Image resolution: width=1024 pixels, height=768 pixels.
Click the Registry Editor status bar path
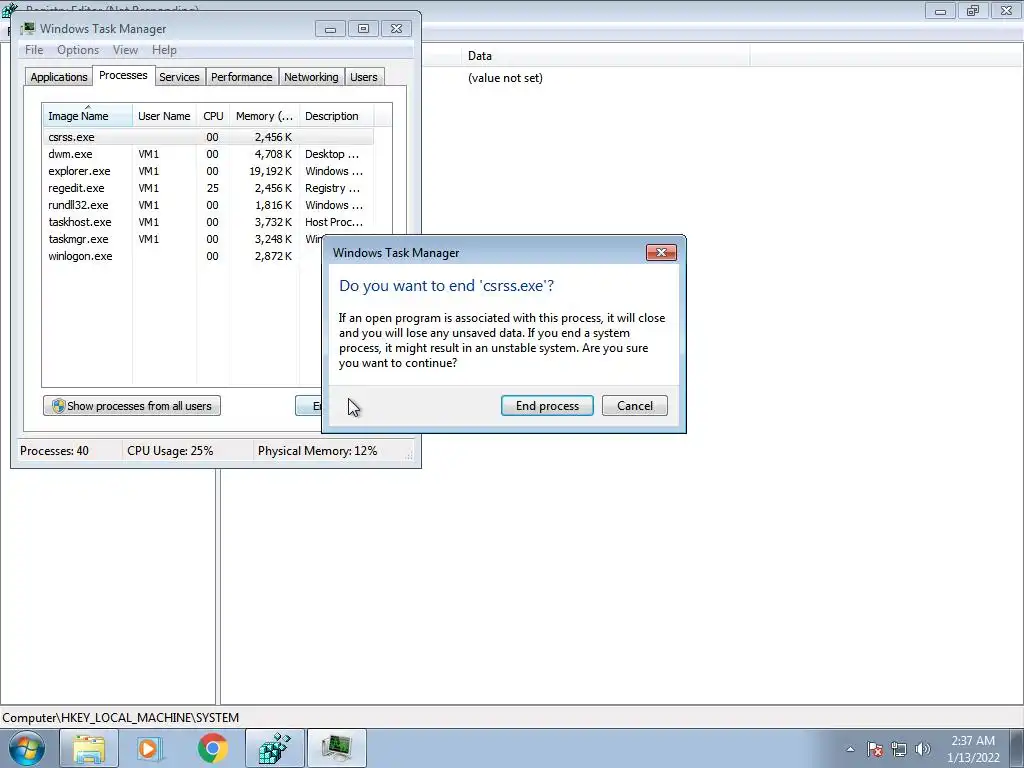coord(121,717)
